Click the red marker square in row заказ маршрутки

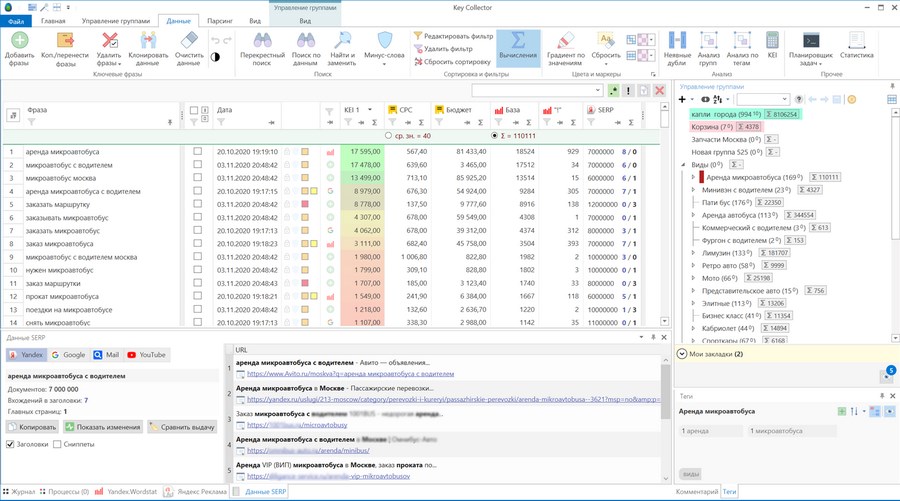[305, 283]
